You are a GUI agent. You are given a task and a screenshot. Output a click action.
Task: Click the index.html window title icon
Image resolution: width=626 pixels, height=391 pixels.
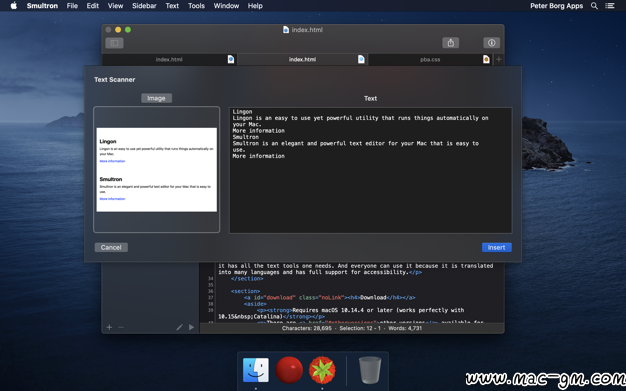(286, 30)
